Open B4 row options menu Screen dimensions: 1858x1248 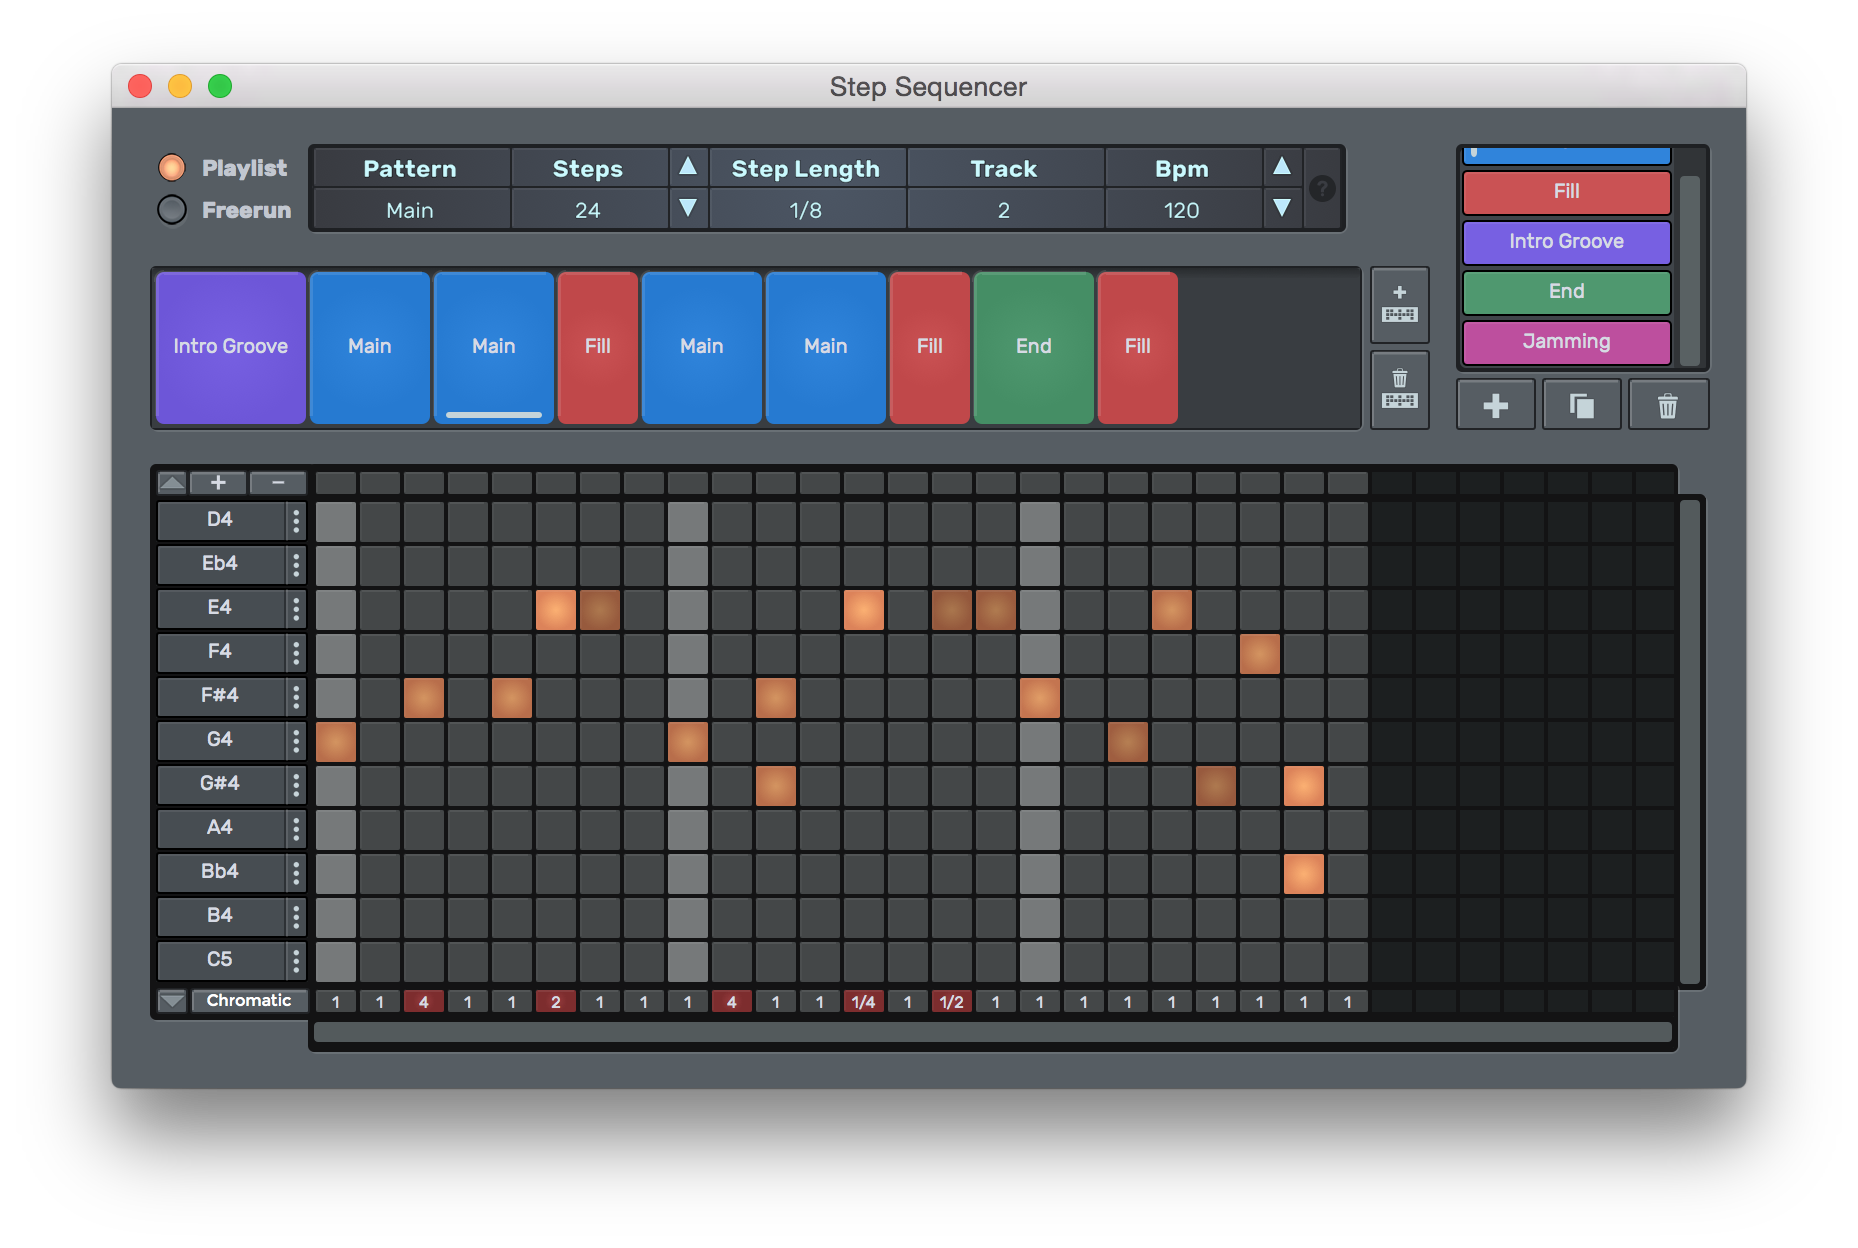click(x=296, y=916)
